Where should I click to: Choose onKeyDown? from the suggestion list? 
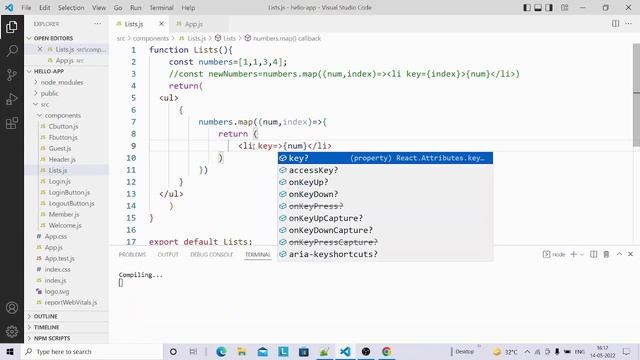(x=385, y=194)
